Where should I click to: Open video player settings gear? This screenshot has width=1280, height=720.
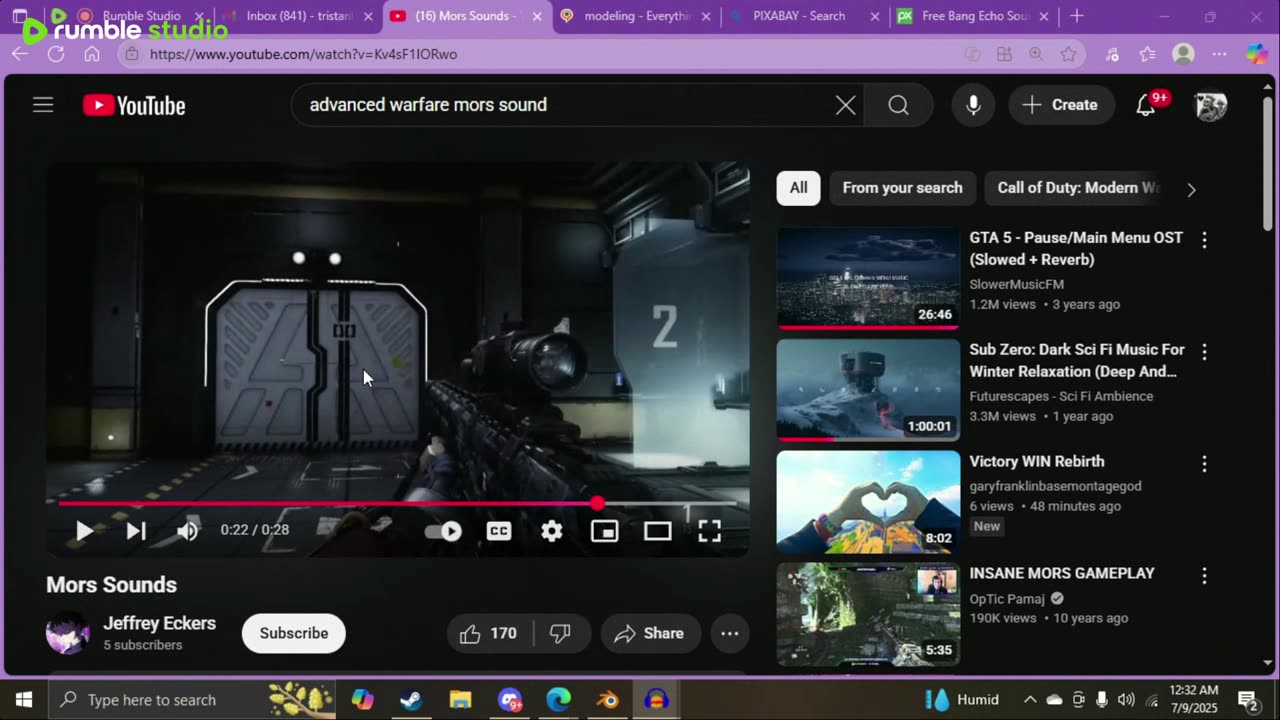(x=552, y=531)
